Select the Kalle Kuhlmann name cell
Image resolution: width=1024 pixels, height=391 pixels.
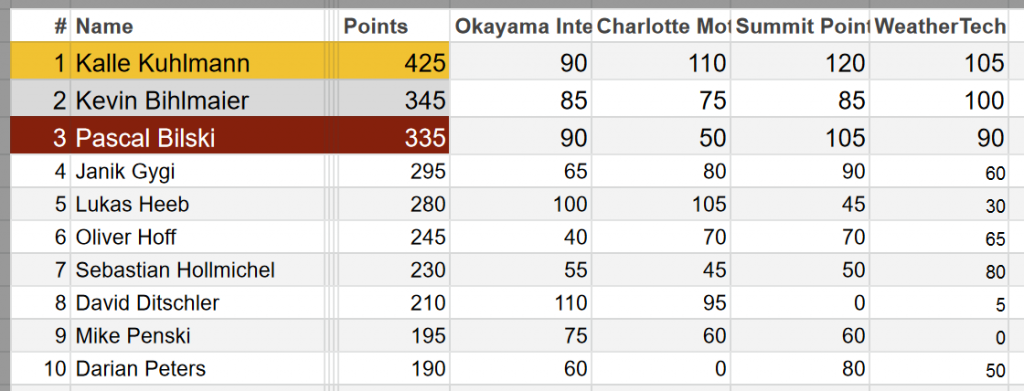click(197, 62)
